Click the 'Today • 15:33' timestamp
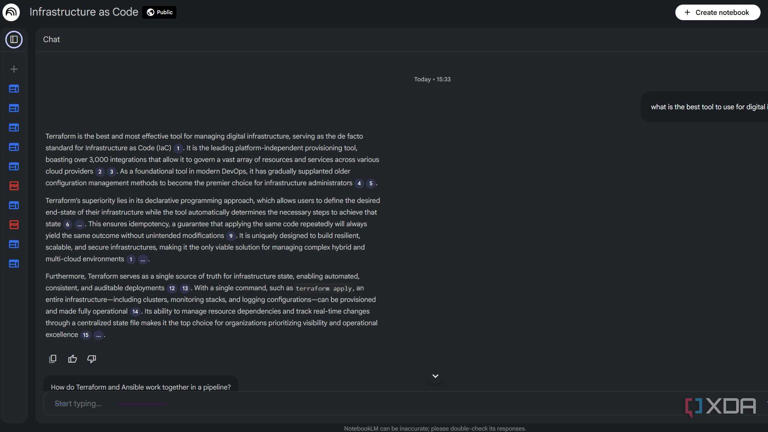This screenshot has height=432, width=768. click(x=432, y=79)
